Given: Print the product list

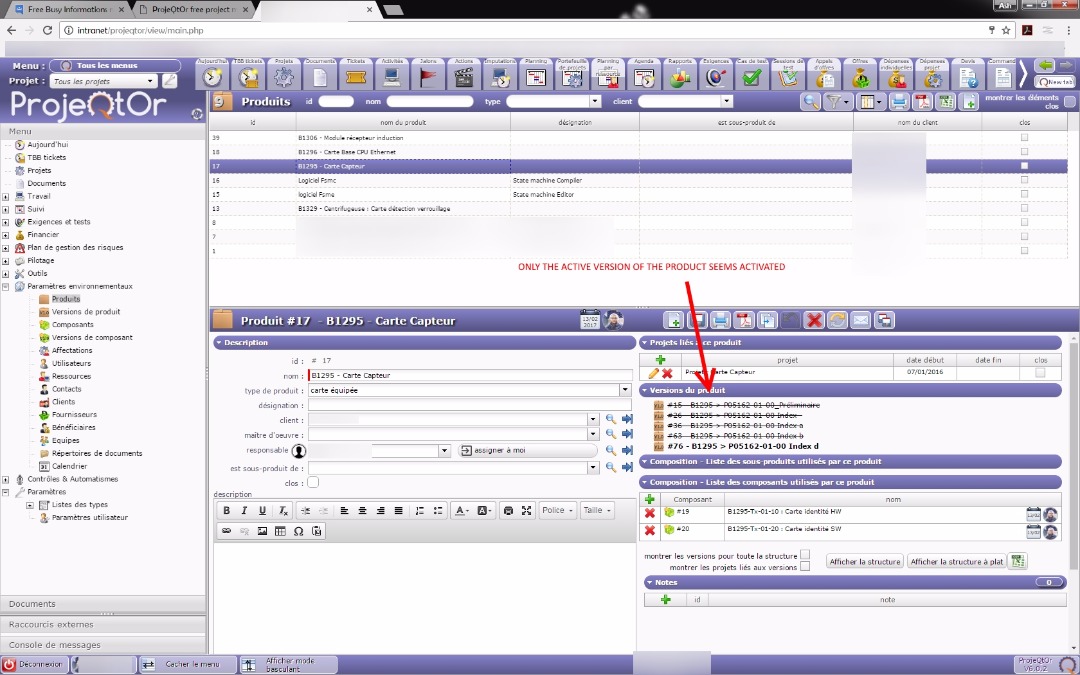Looking at the screenshot, I should click(898, 102).
